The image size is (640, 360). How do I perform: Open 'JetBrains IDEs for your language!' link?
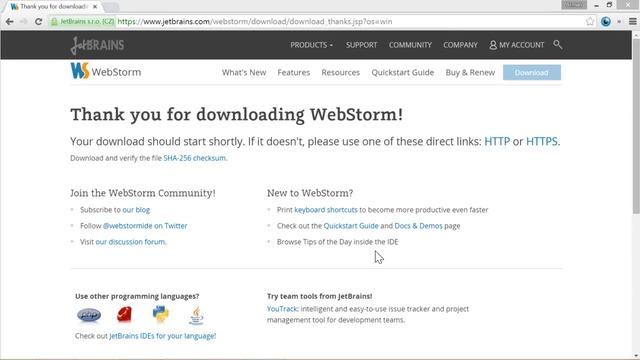click(162, 336)
